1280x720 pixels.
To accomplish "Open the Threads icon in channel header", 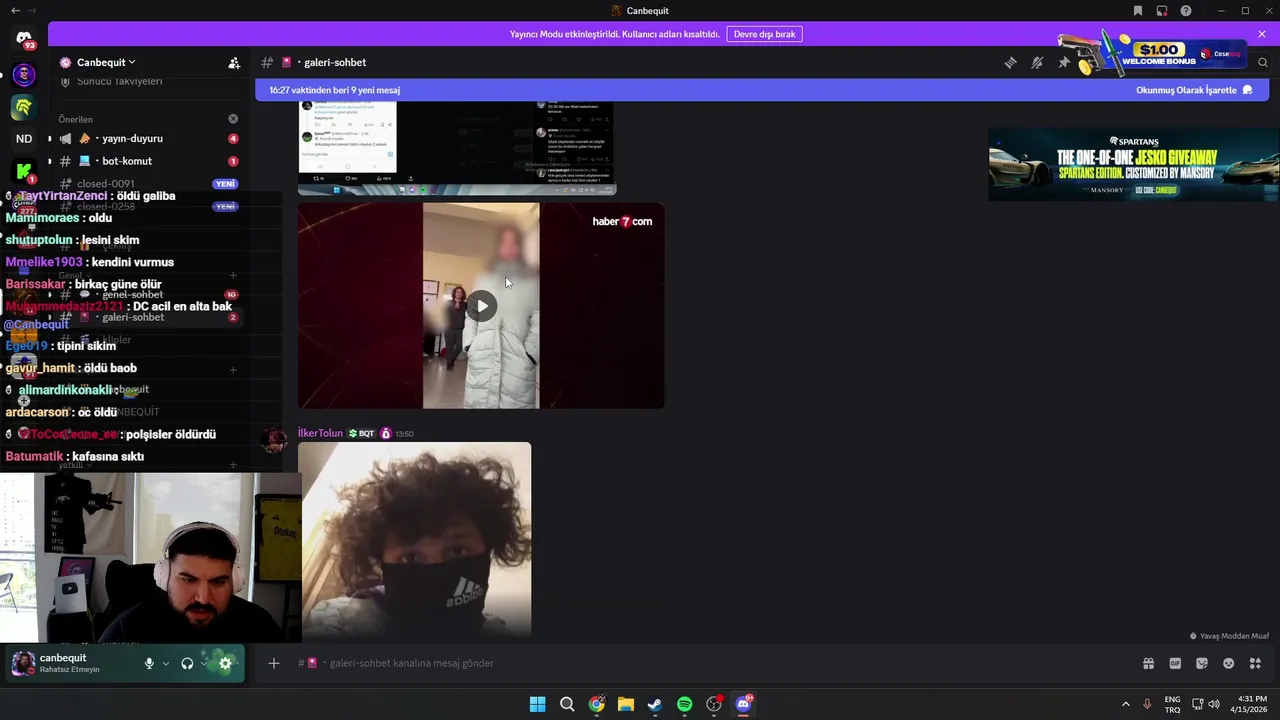I will point(1010,62).
